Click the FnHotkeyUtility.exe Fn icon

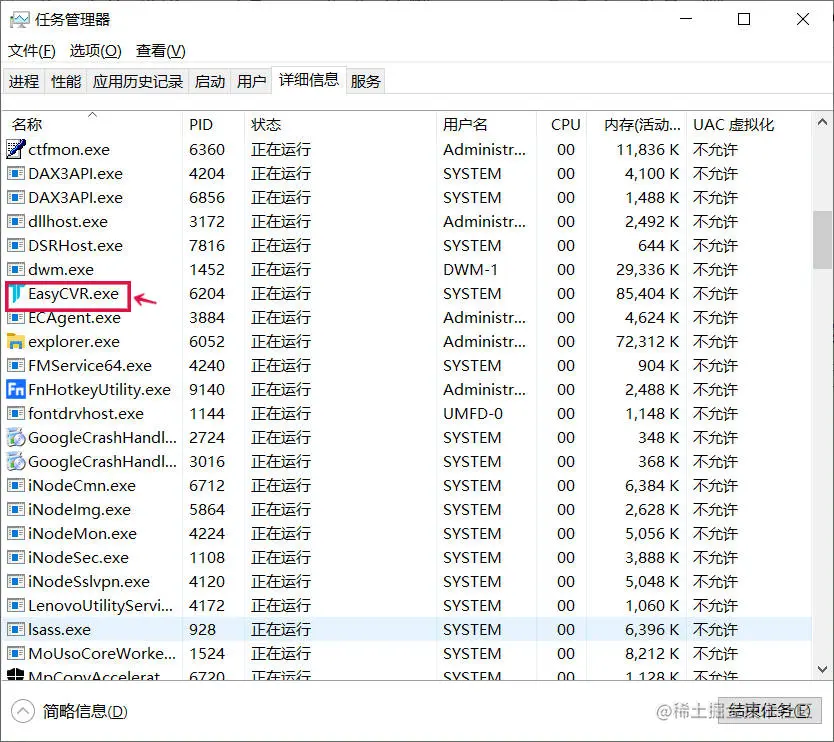coord(15,389)
